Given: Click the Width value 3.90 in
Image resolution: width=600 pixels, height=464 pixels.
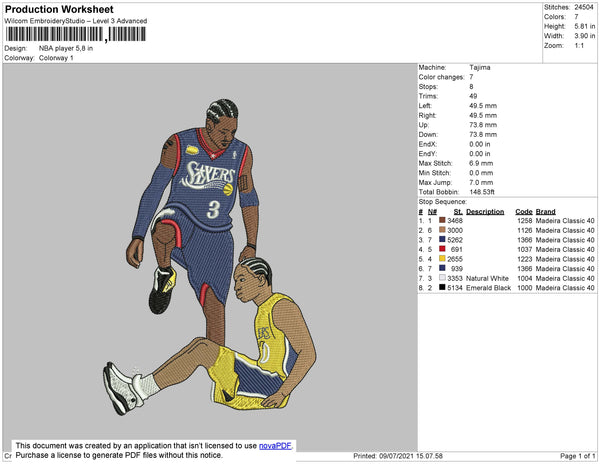Looking at the screenshot, I should (584, 36).
